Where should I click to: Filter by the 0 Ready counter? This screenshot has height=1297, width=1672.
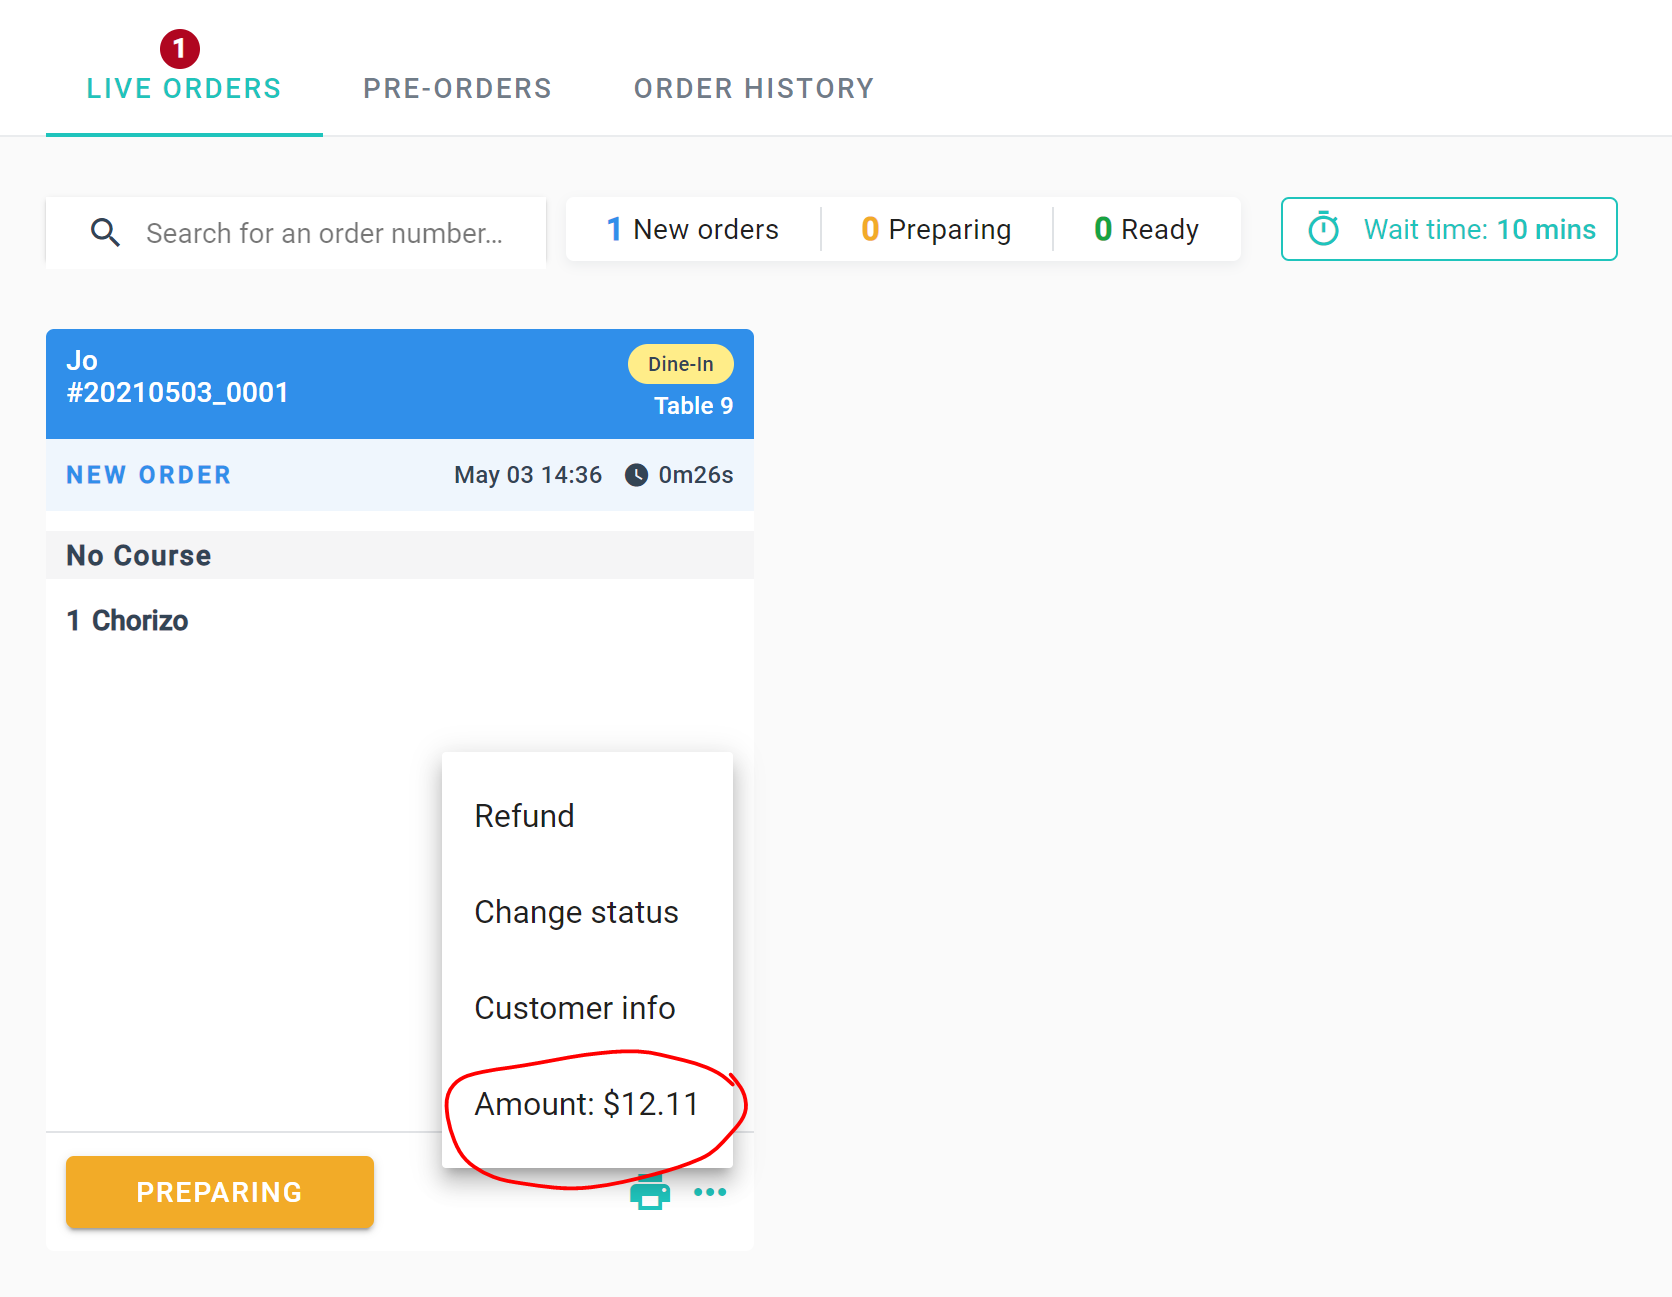point(1147,229)
